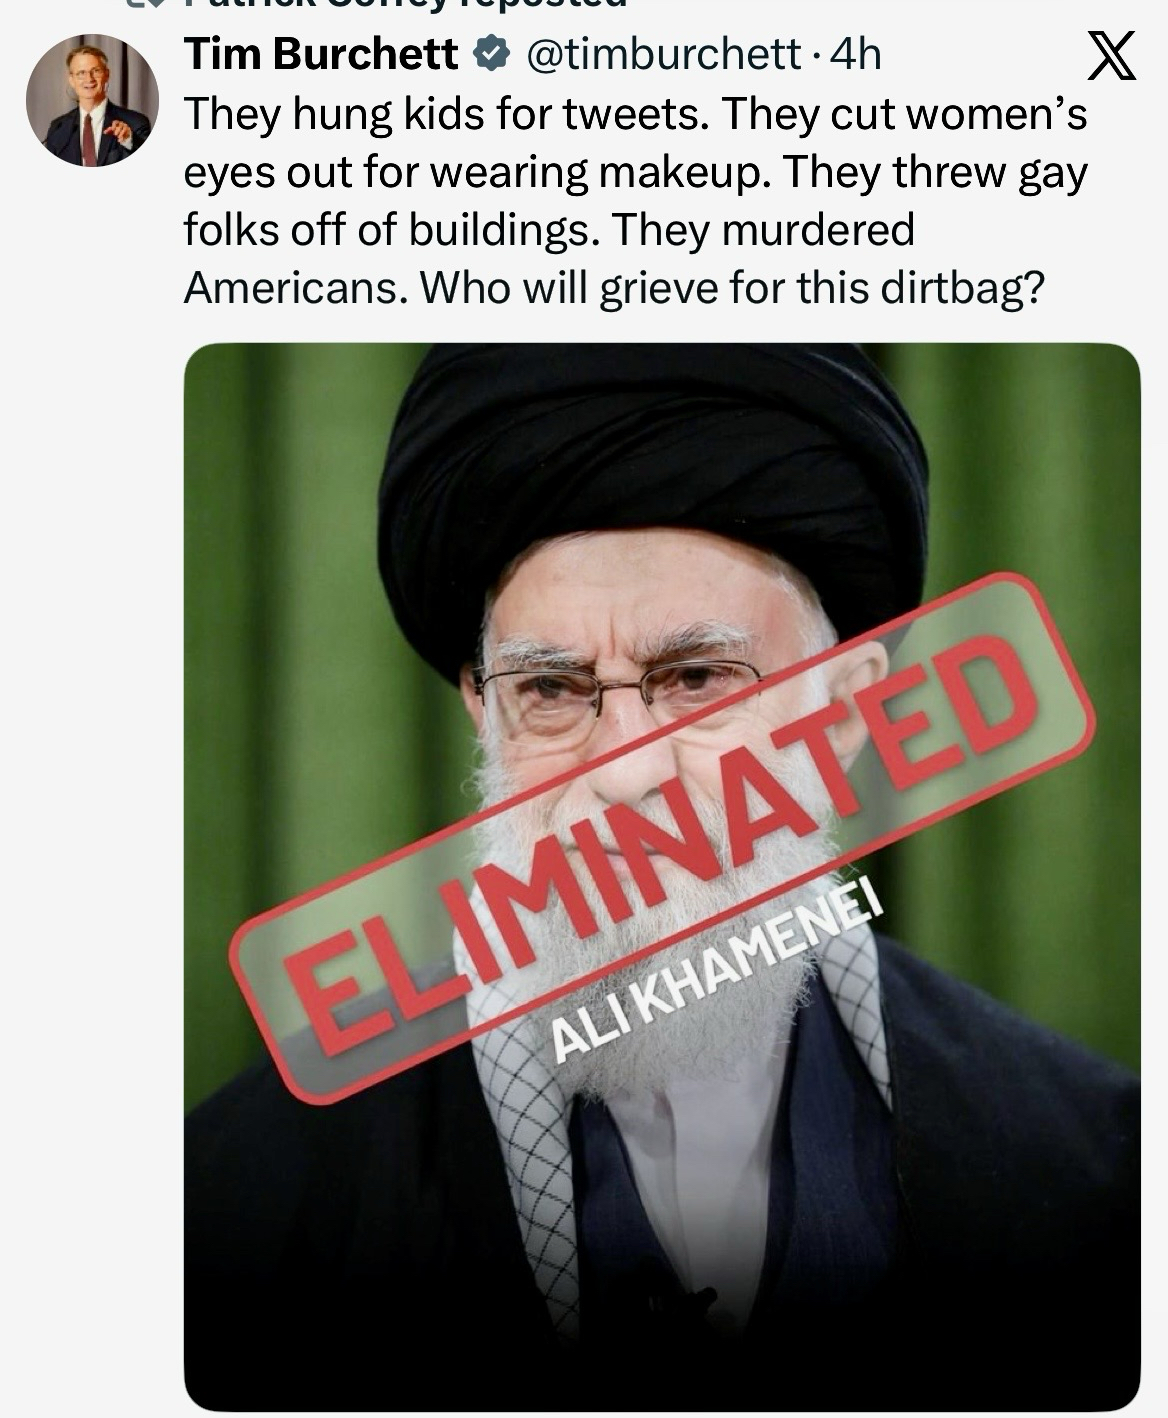Click the "Who will grieve for this dirtbag?" text

click(x=733, y=288)
